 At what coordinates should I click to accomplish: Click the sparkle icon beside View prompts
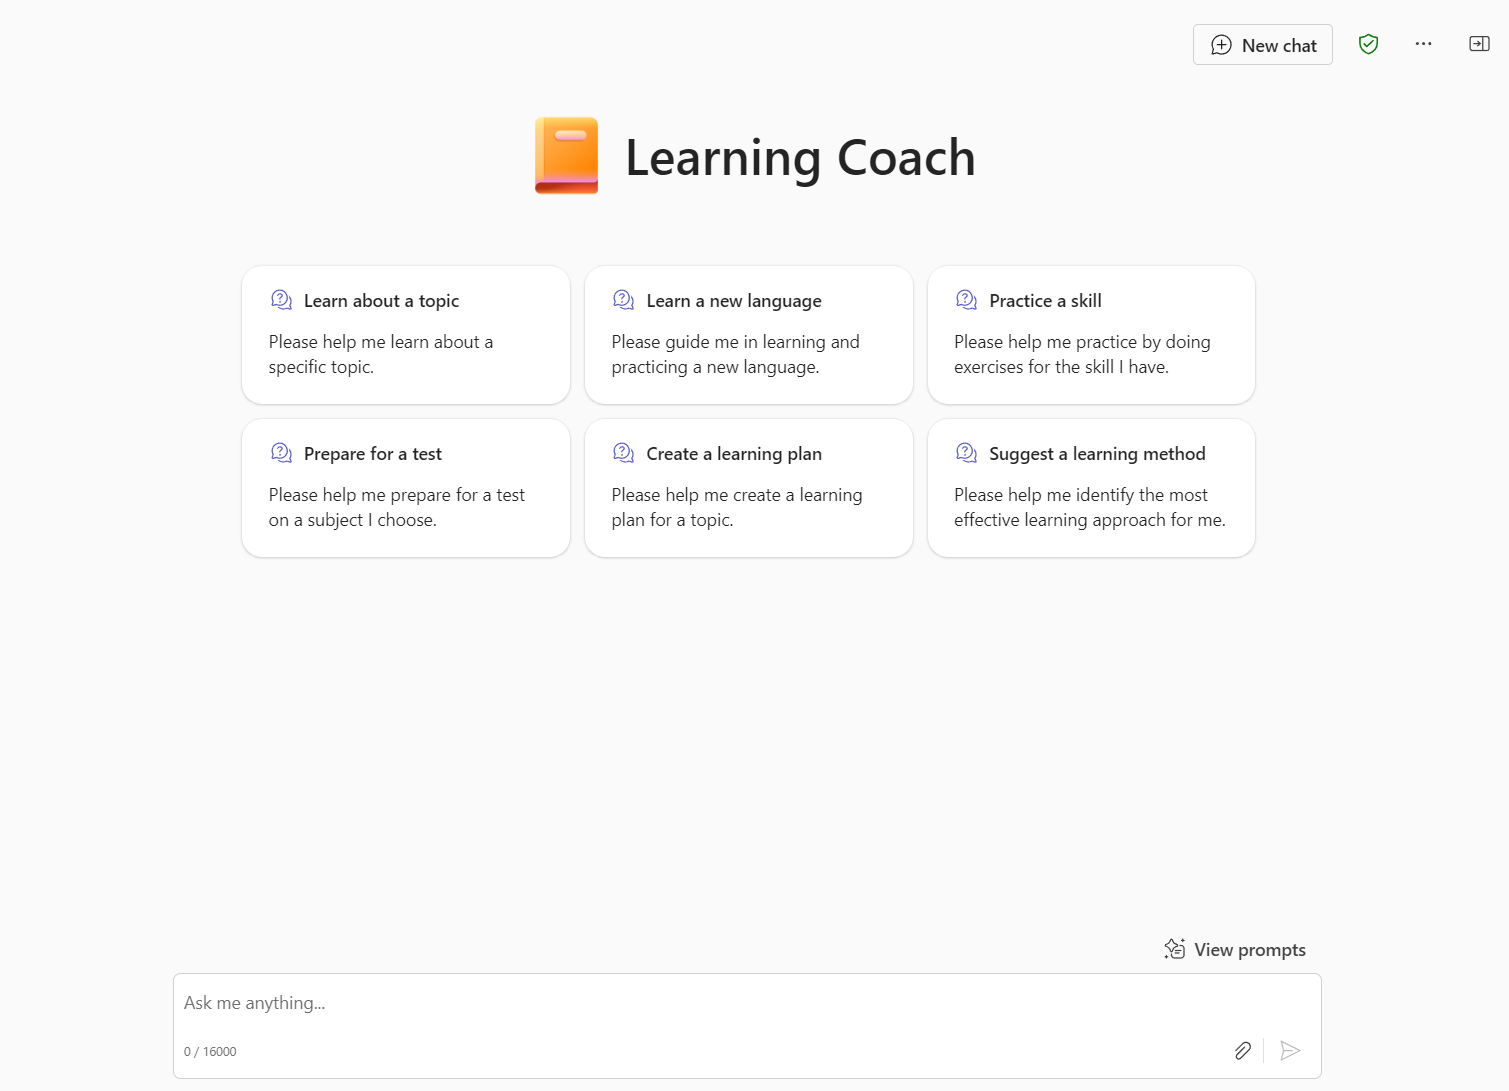tap(1175, 949)
